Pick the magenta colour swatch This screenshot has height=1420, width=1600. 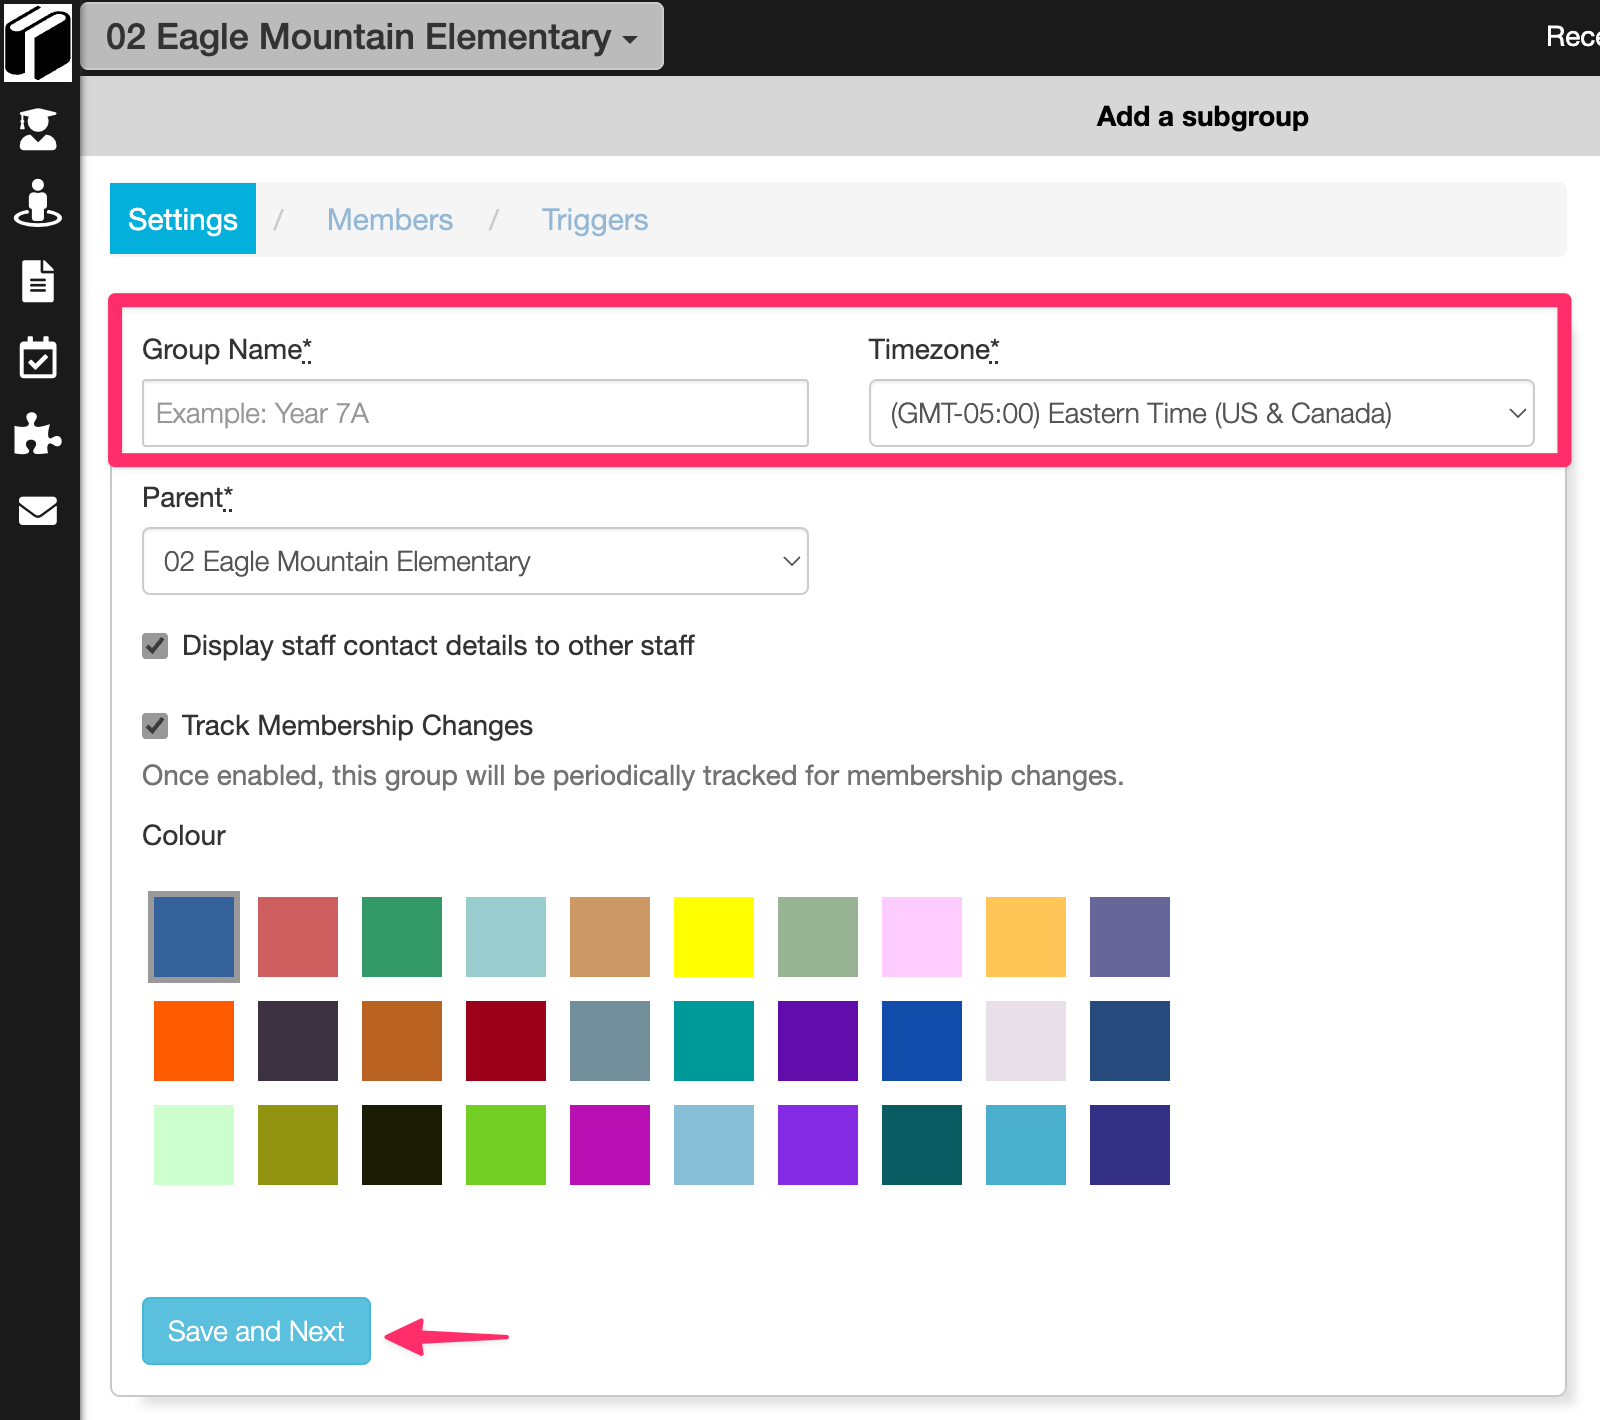(x=610, y=1145)
